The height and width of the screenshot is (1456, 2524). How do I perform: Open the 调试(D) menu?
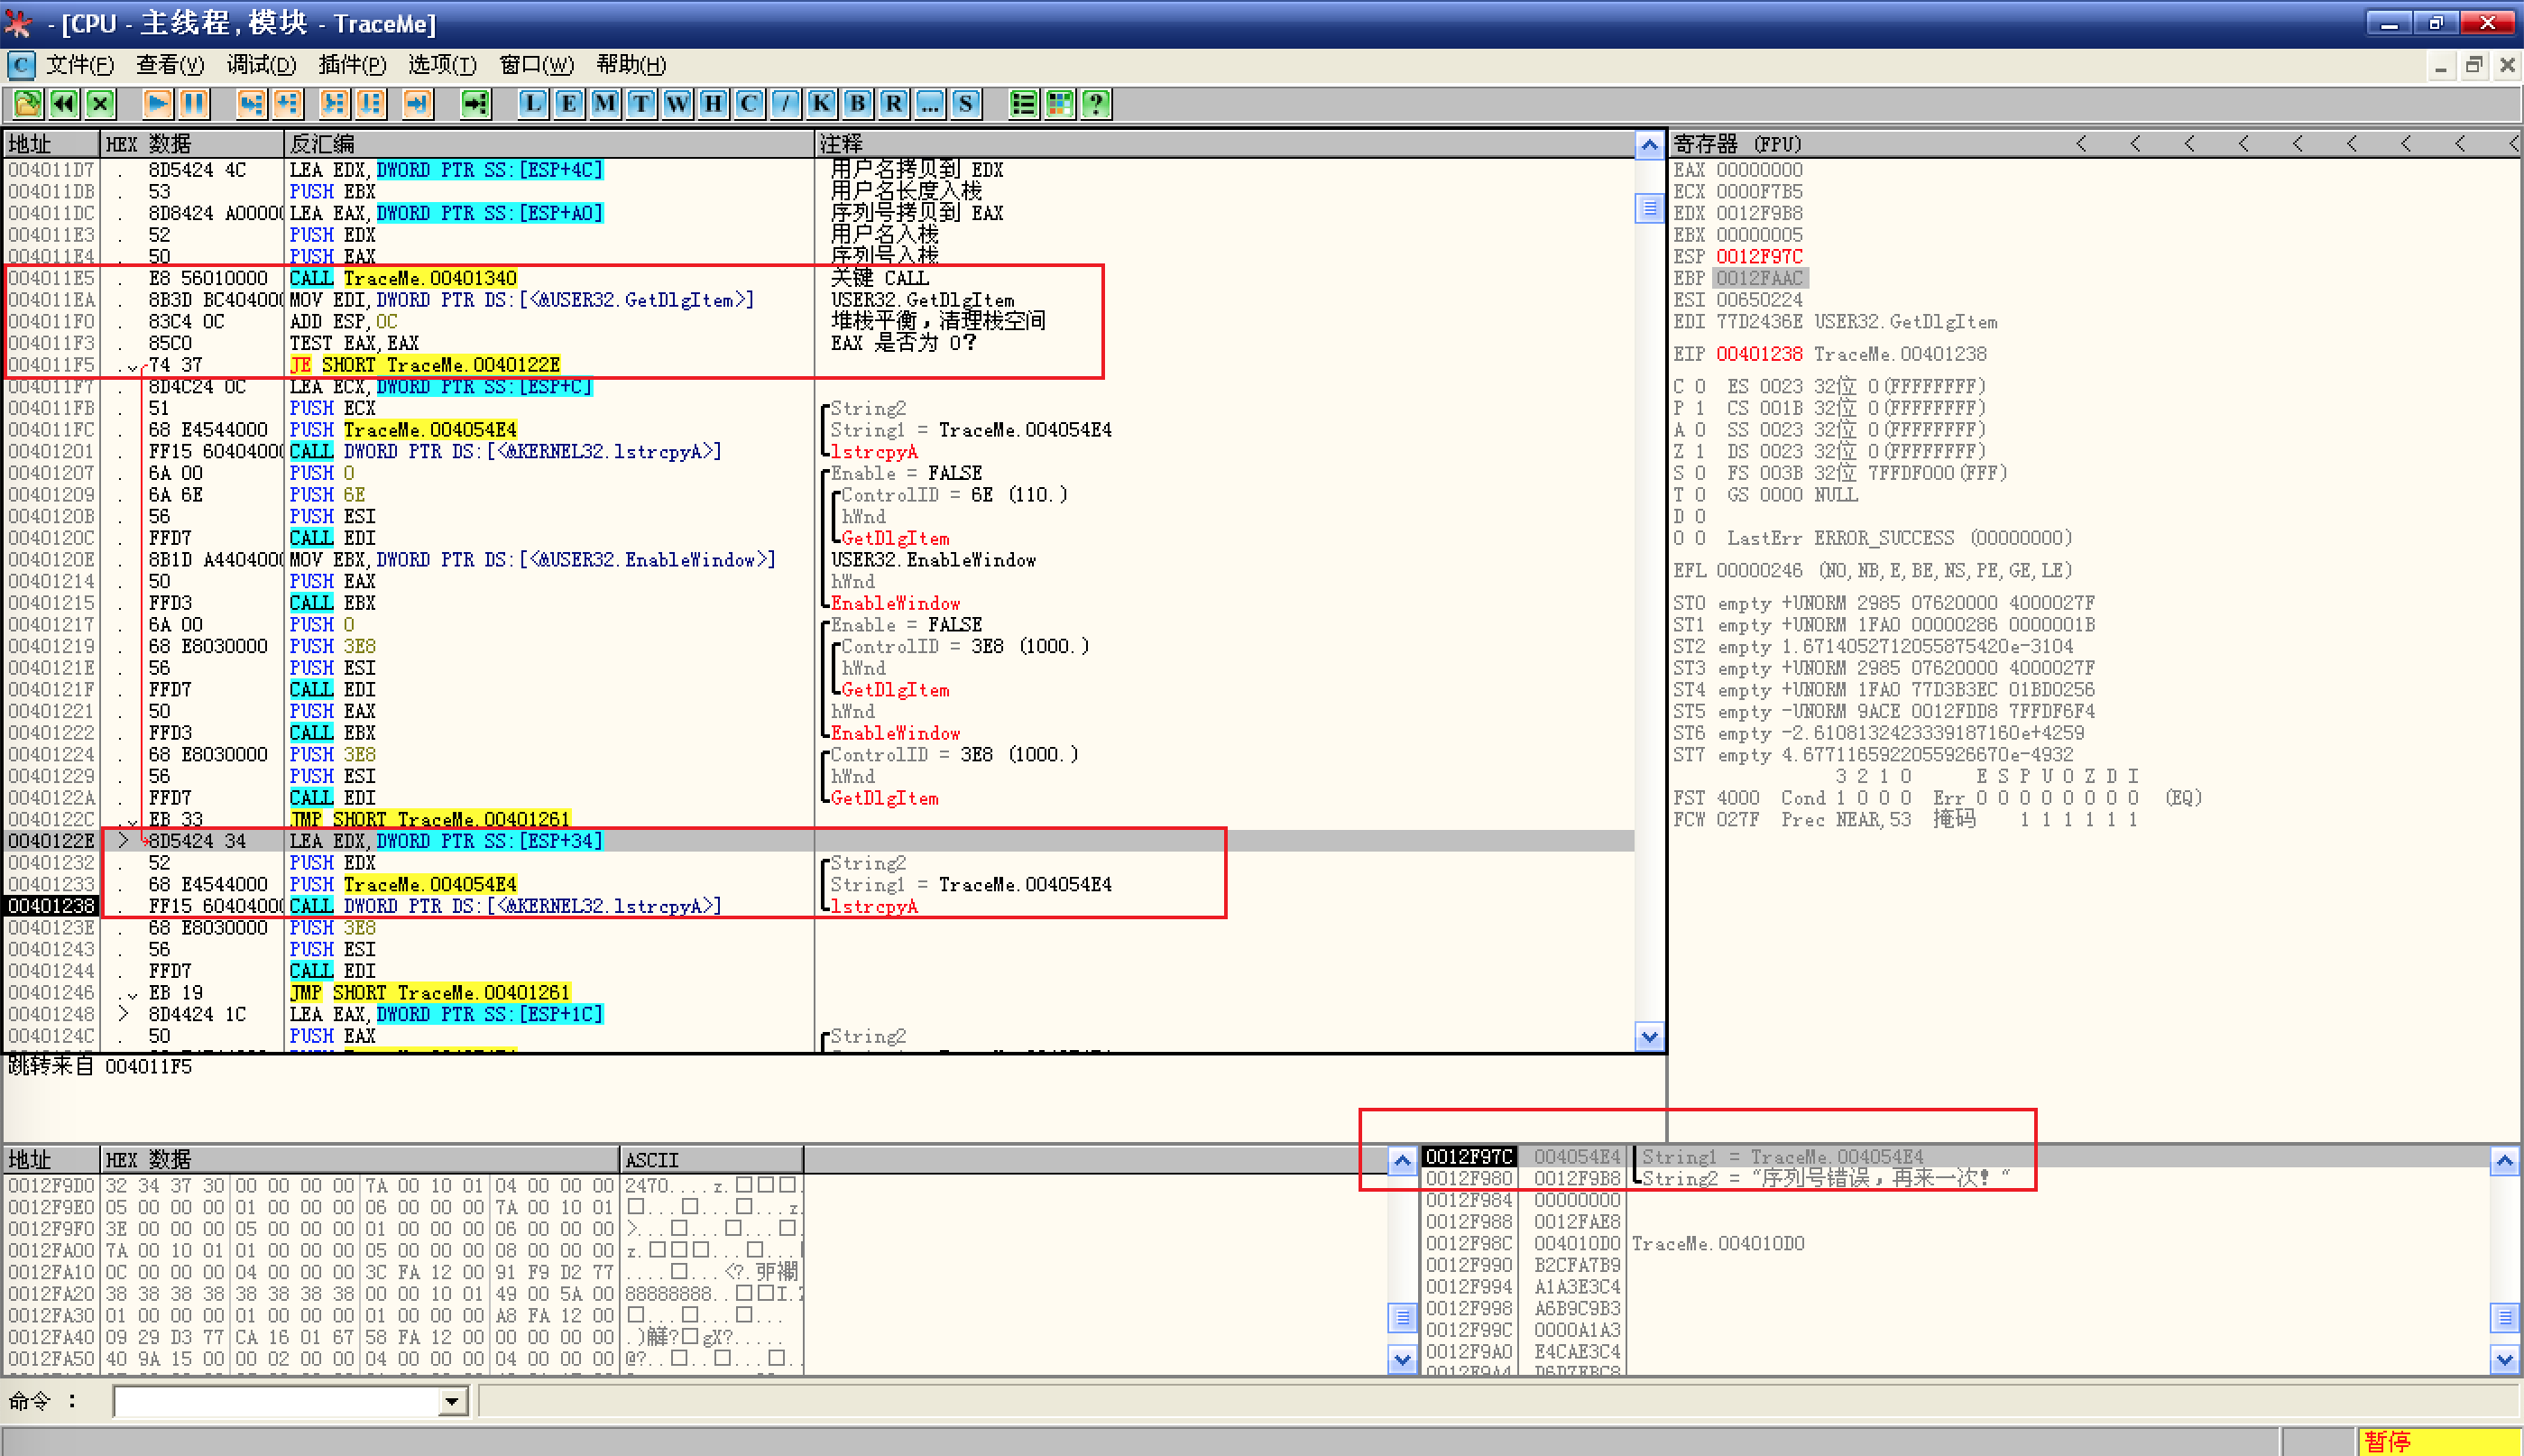pyautogui.click(x=261, y=65)
